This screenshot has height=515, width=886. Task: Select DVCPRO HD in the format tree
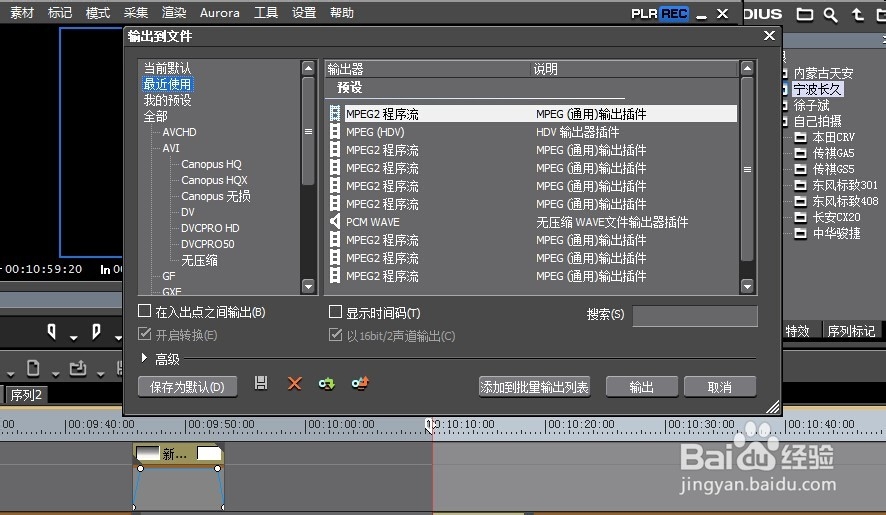[210, 228]
